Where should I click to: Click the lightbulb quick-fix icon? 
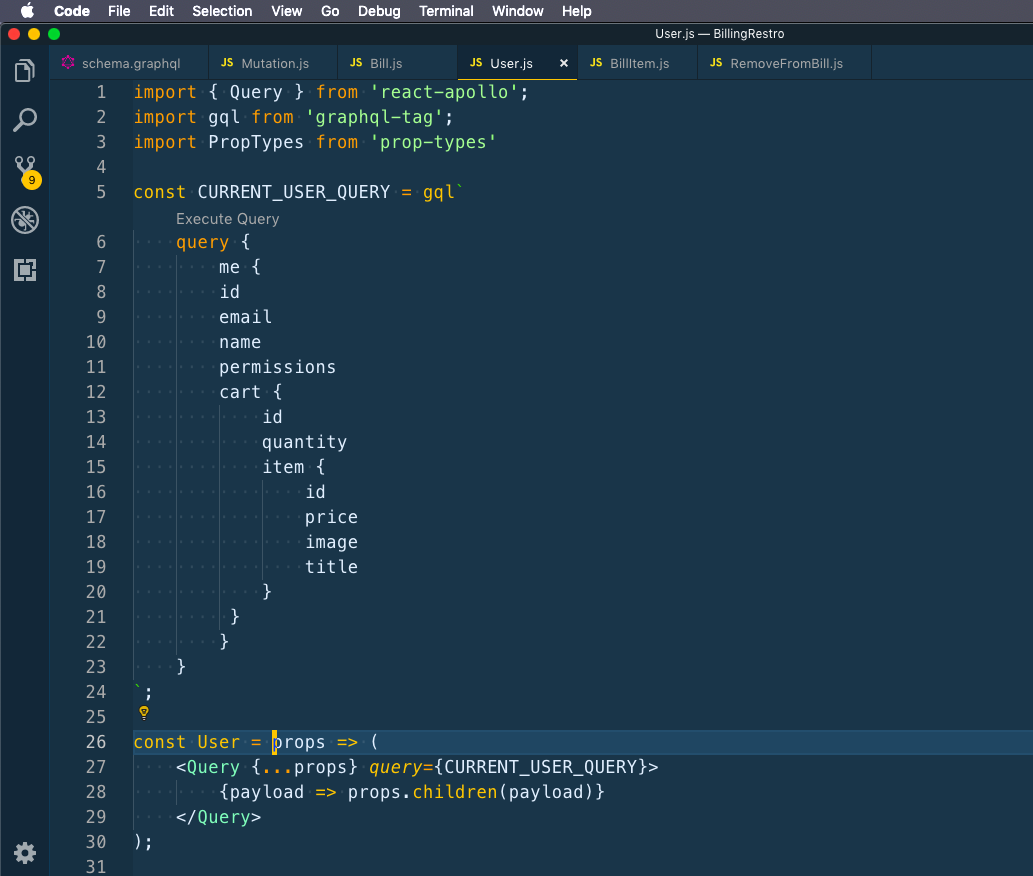pyautogui.click(x=144, y=713)
